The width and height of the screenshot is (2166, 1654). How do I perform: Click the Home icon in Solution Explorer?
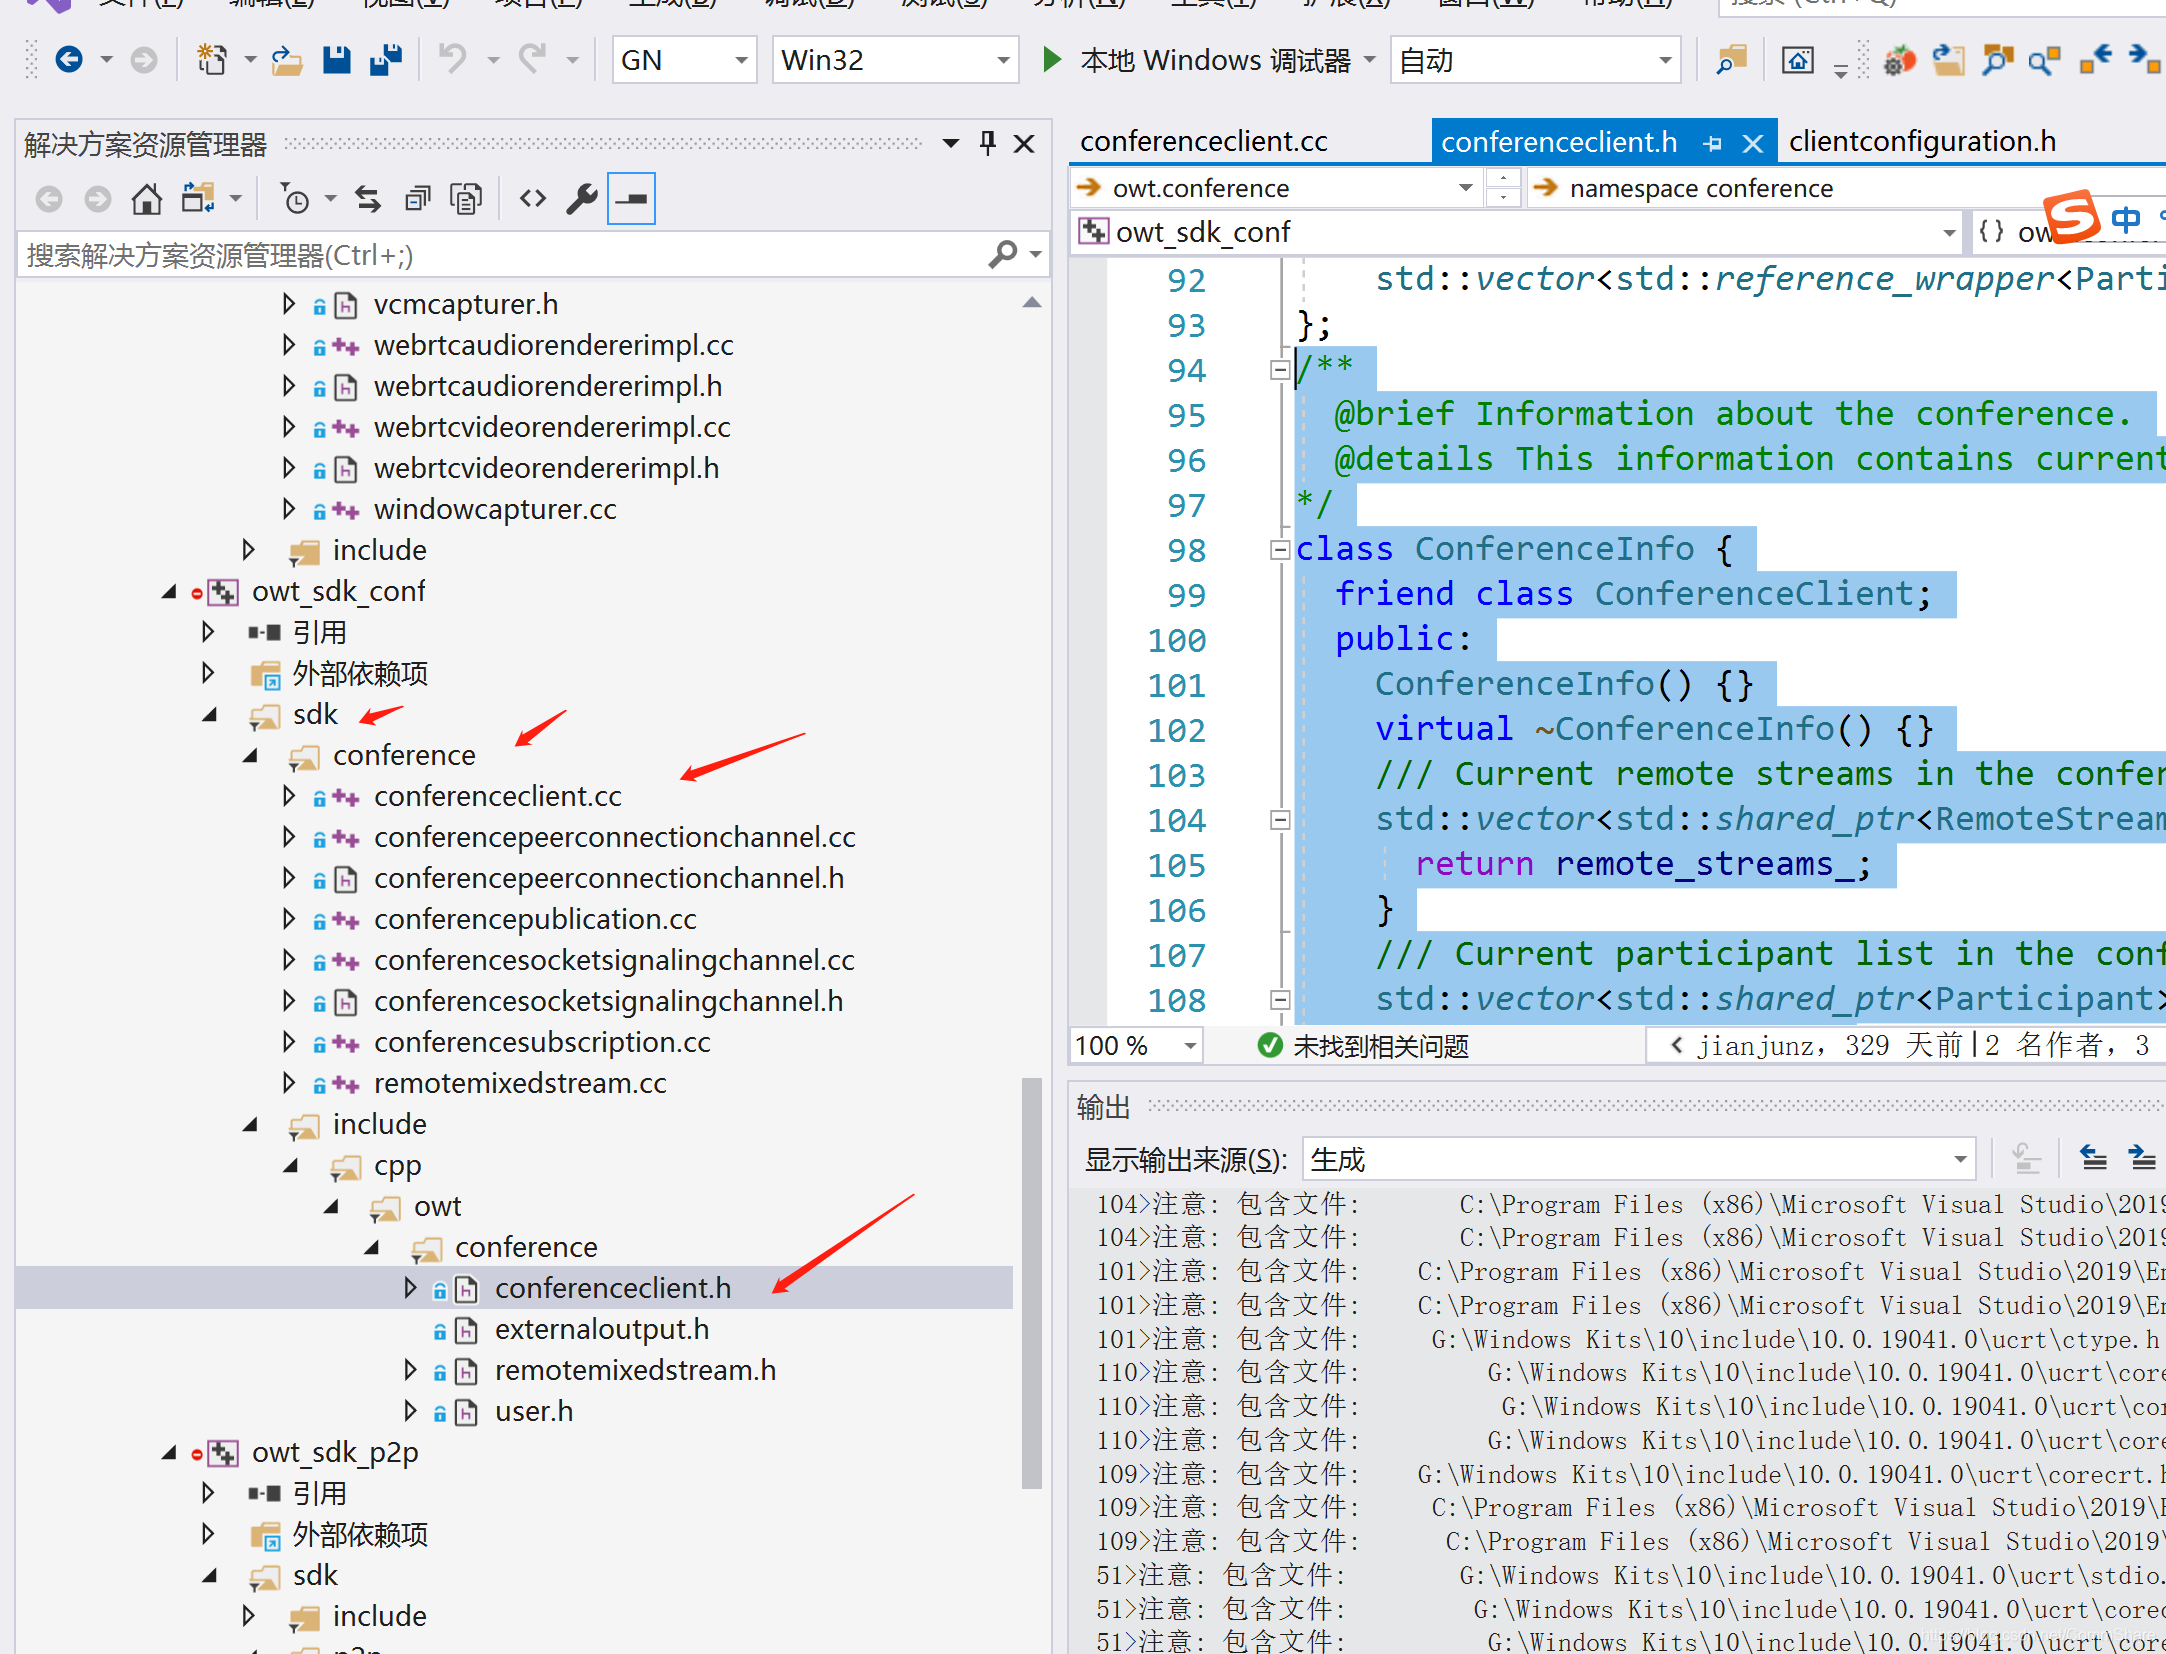[x=147, y=199]
